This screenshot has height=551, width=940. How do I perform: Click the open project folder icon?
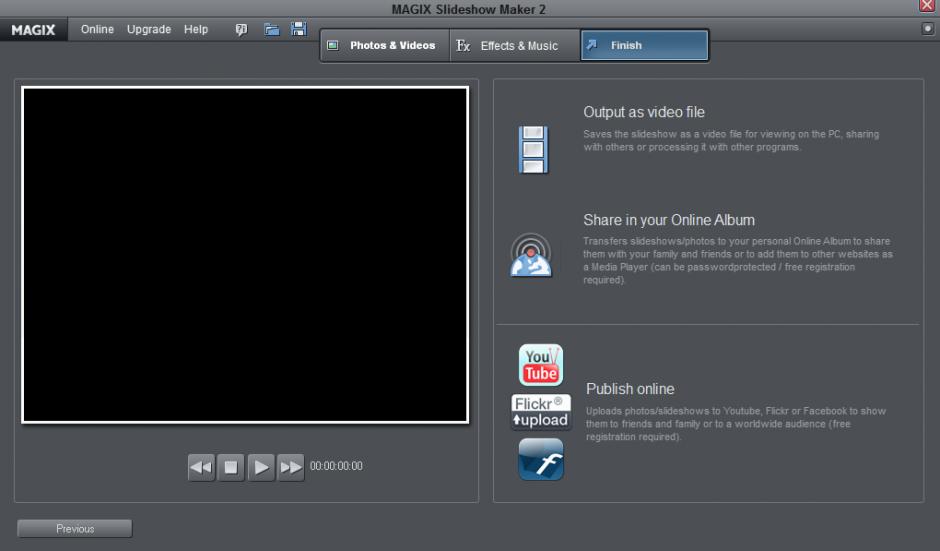click(272, 29)
